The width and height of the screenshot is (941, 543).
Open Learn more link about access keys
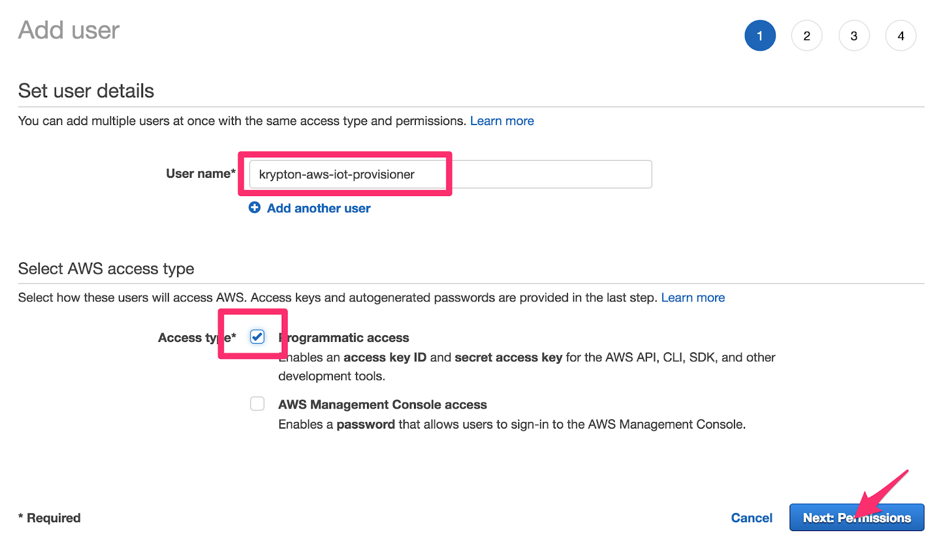(693, 298)
